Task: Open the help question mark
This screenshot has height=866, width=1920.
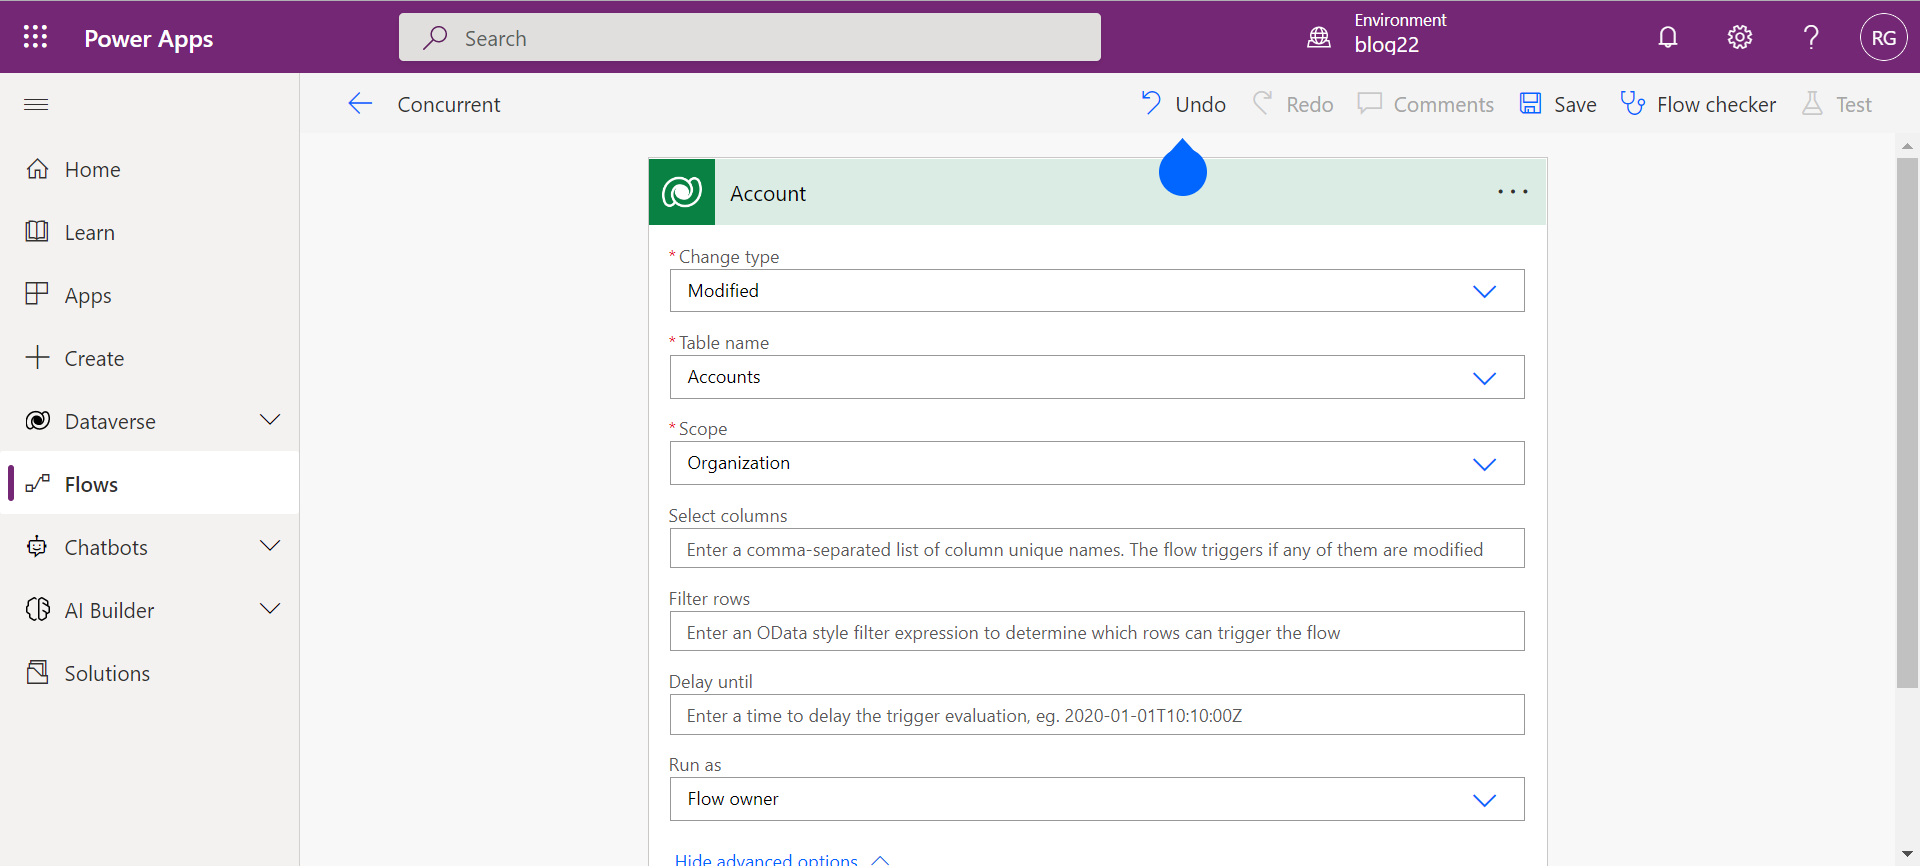Action: coord(1811,37)
